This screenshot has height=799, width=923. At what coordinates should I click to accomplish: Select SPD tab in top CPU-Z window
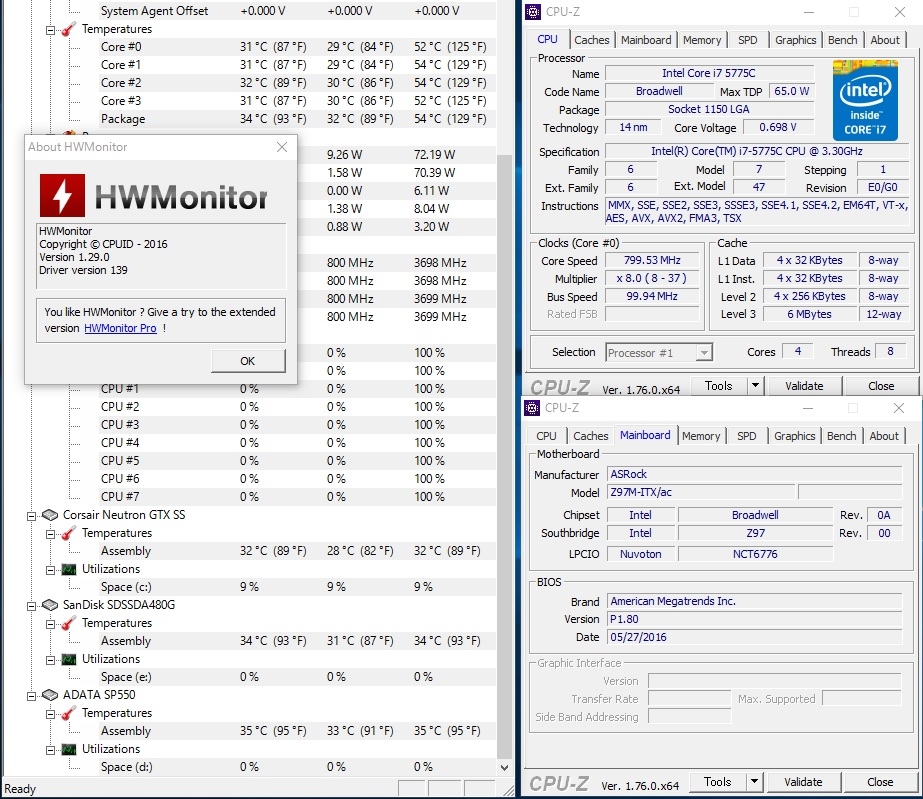coord(748,40)
